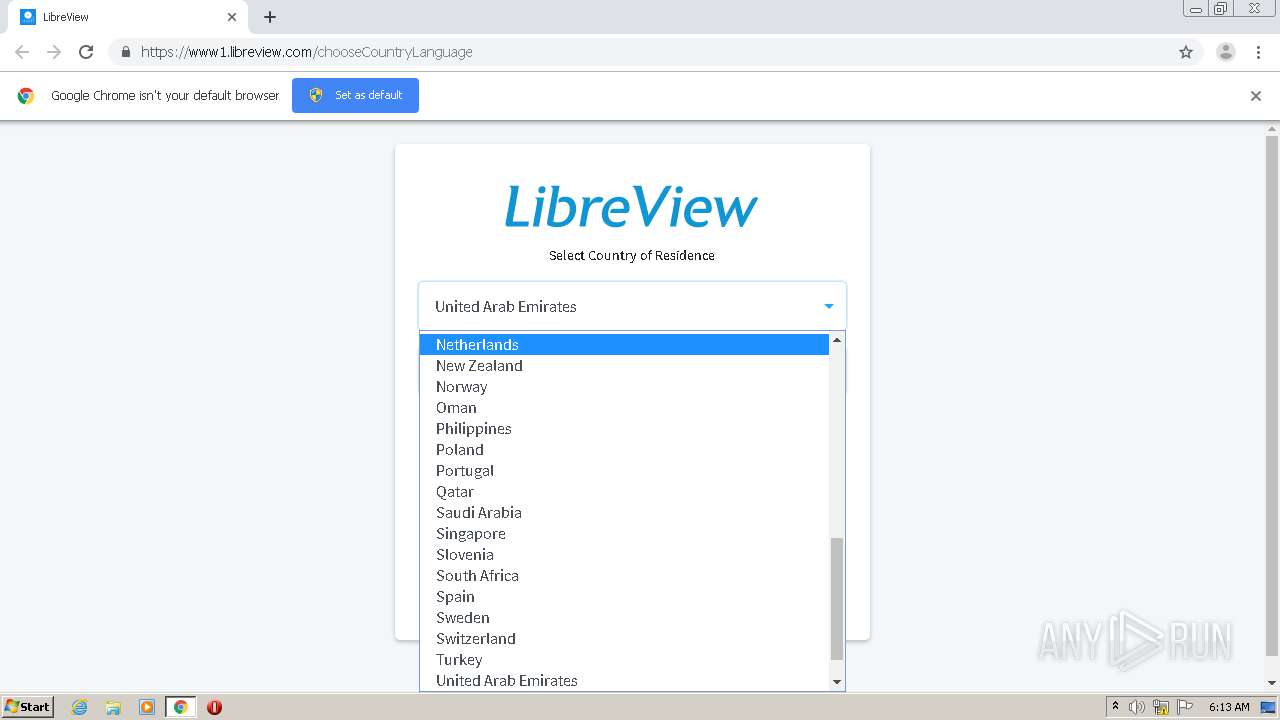1280x720 pixels.
Task: Open the Action Center flag icon
Action: coord(1185,707)
